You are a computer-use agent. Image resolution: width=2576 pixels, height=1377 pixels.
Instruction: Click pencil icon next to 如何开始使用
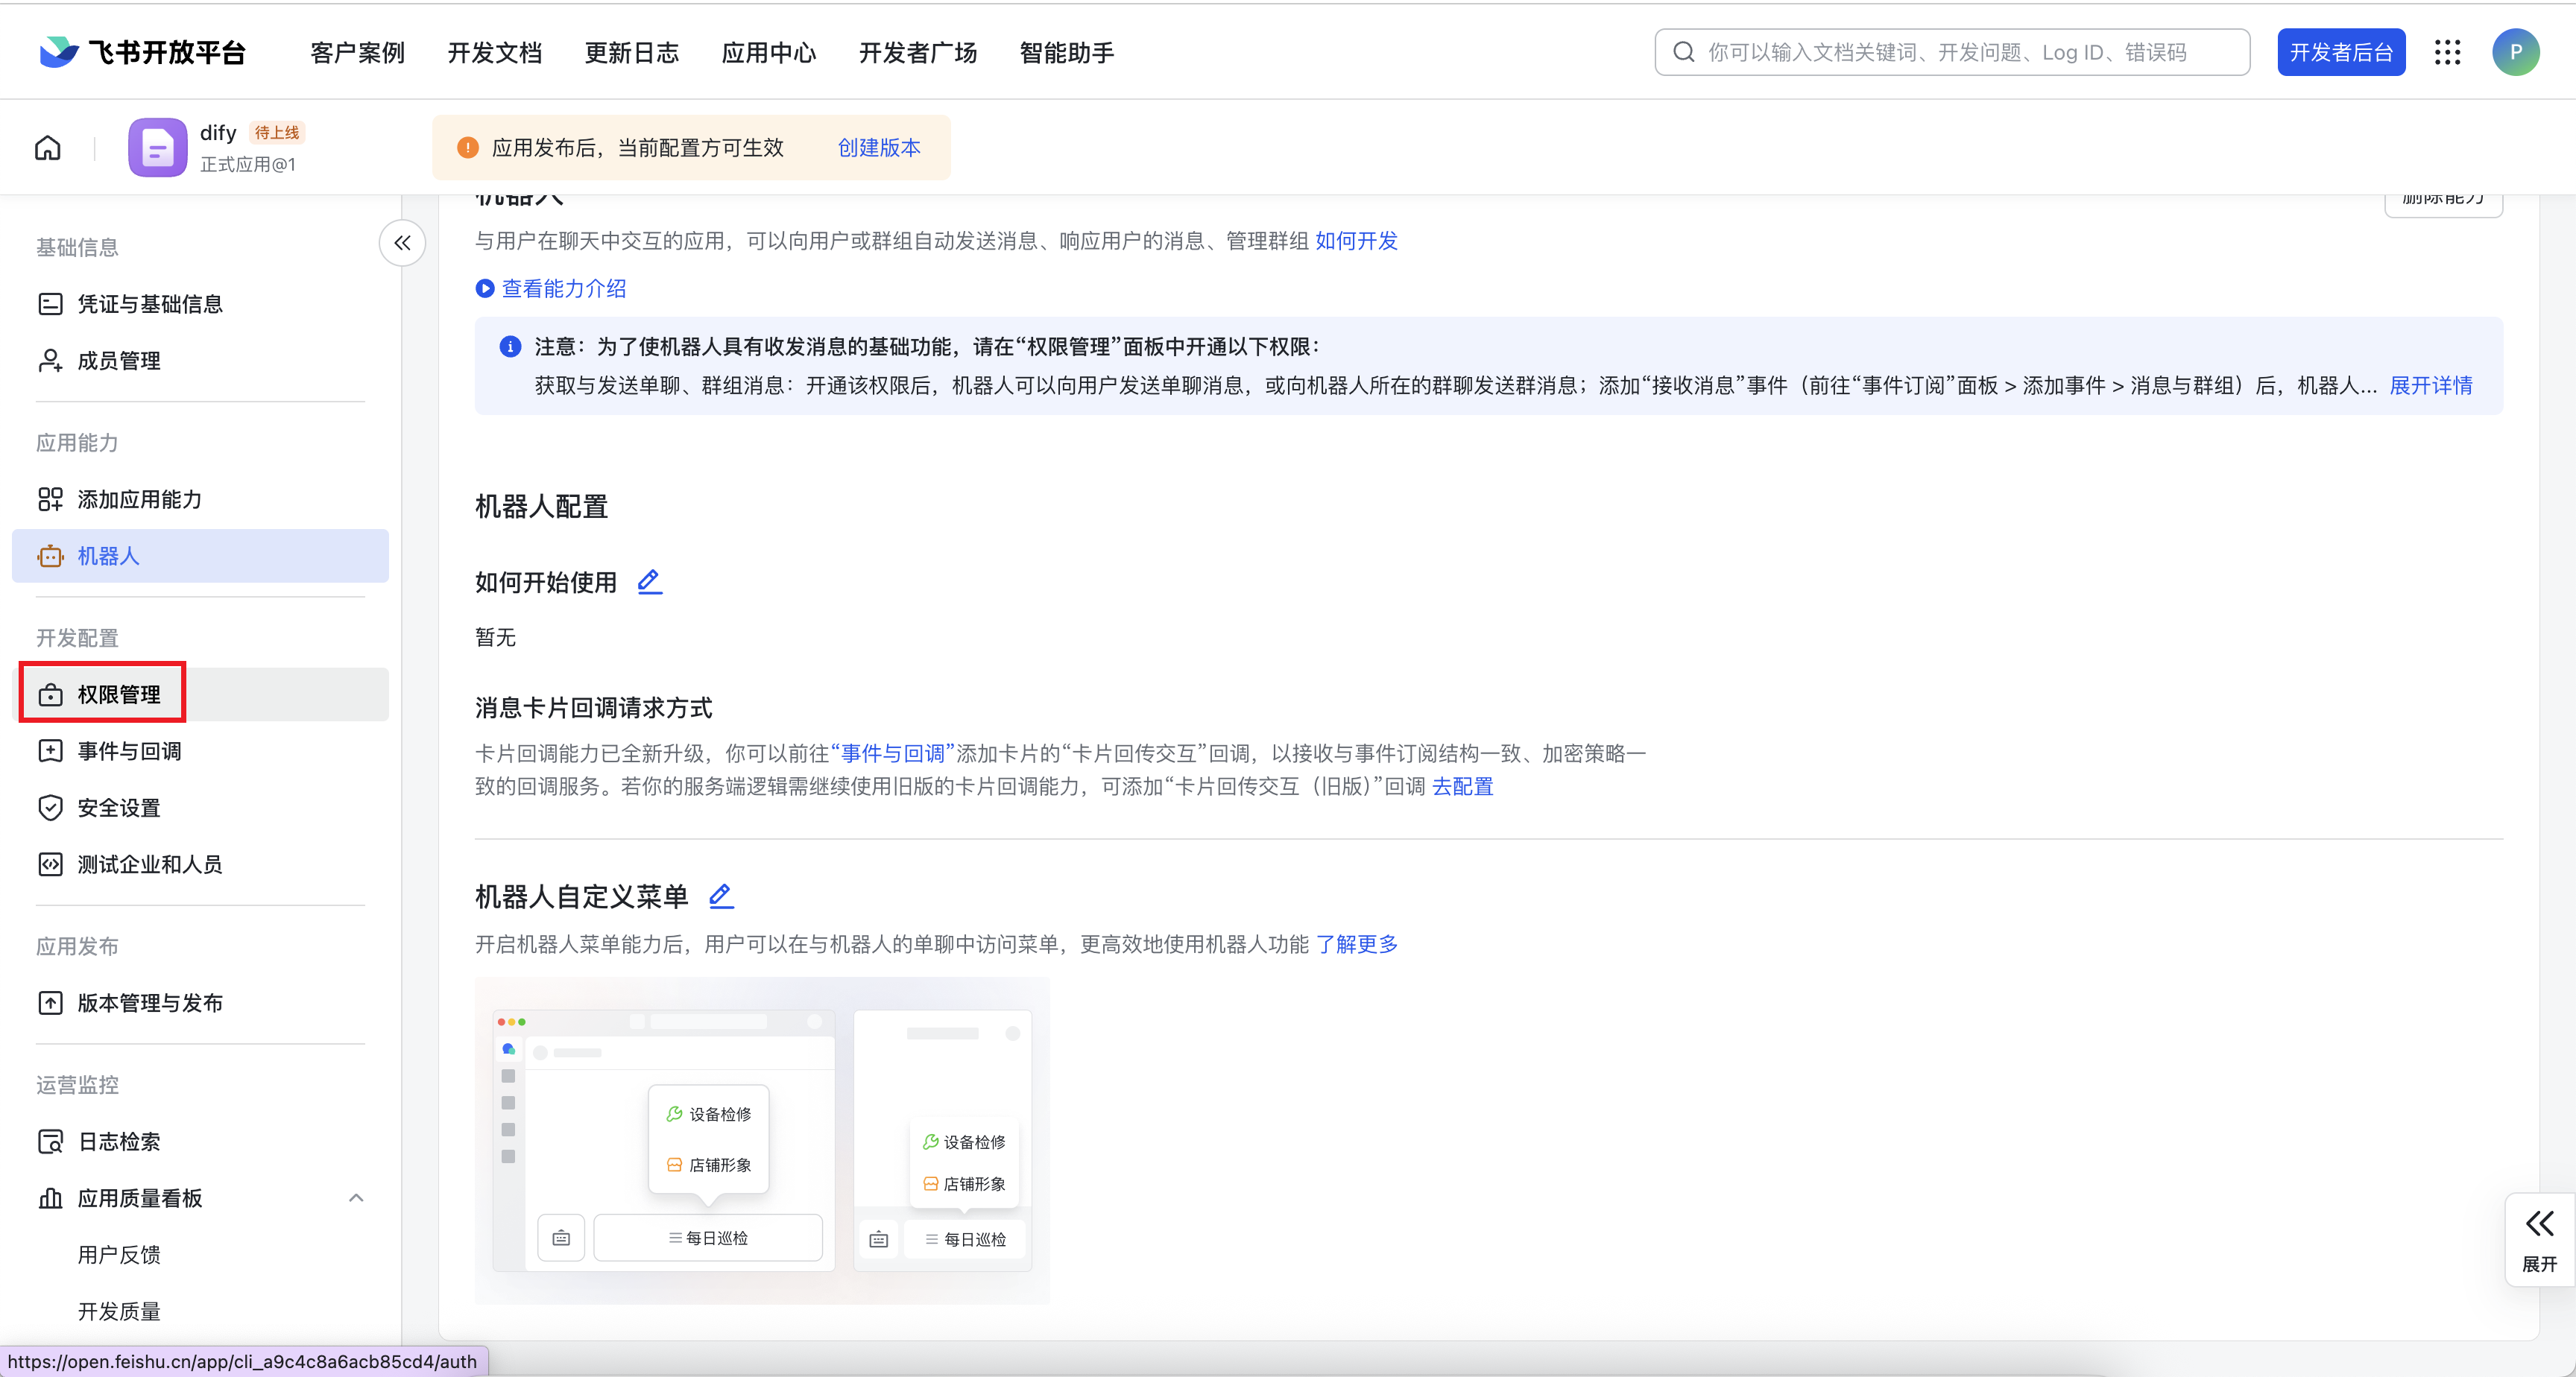(650, 581)
